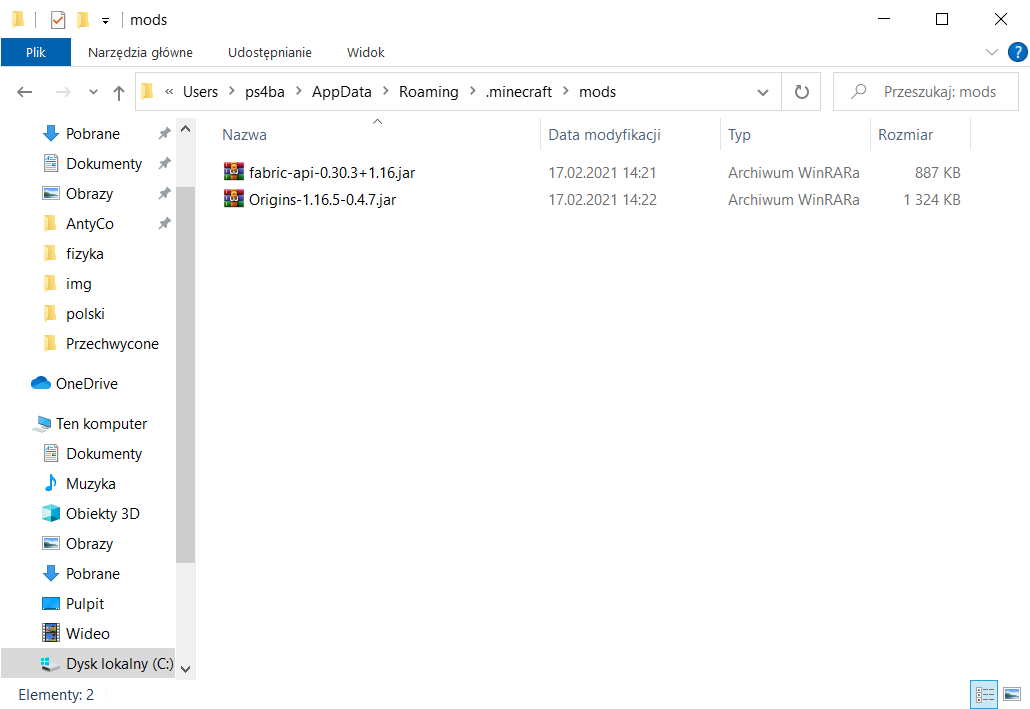
Task: Open pinned Pobrane in Quick access
Action: 92,133
